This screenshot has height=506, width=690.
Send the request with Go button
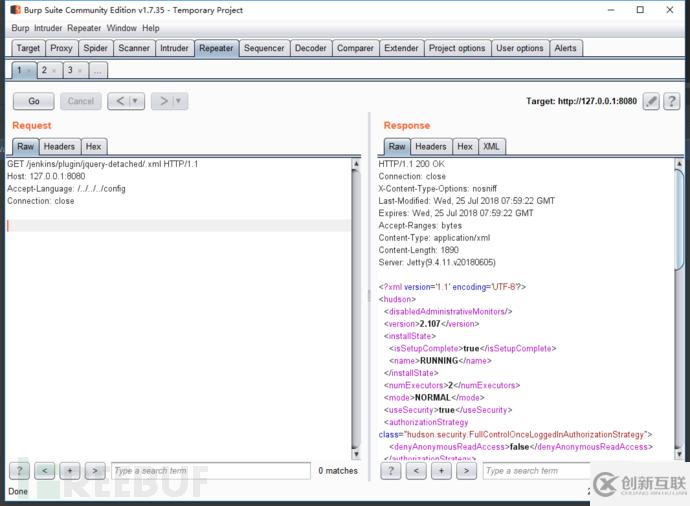[x=34, y=101]
